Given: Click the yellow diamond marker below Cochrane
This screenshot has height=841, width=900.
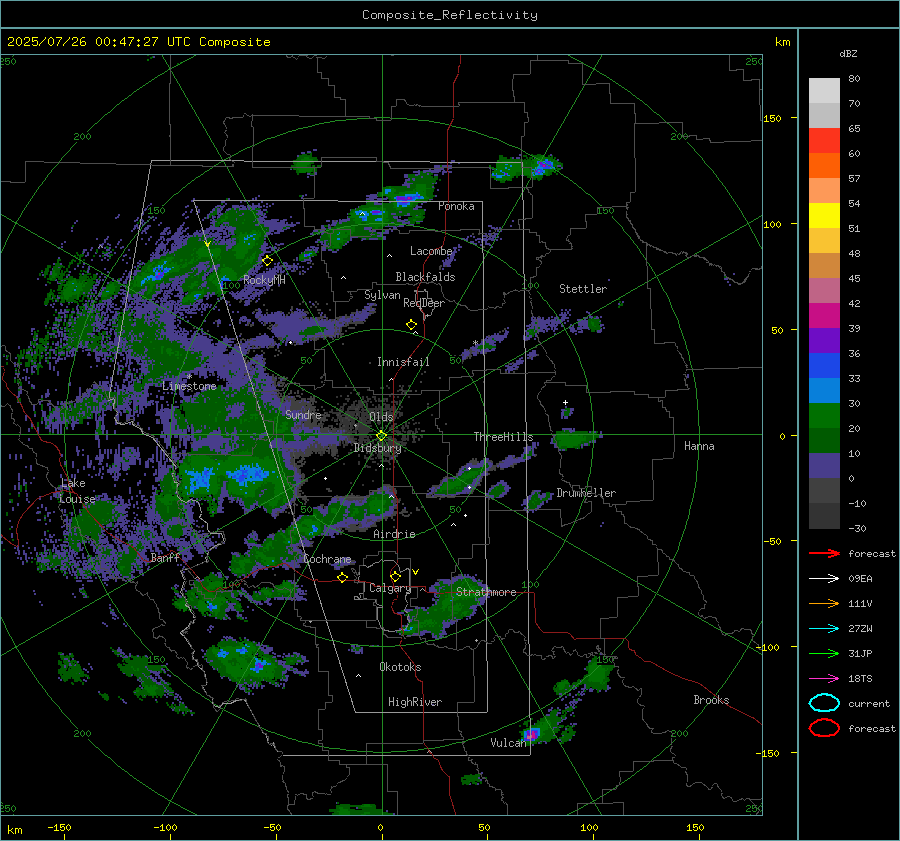Looking at the screenshot, I should (x=343, y=577).
